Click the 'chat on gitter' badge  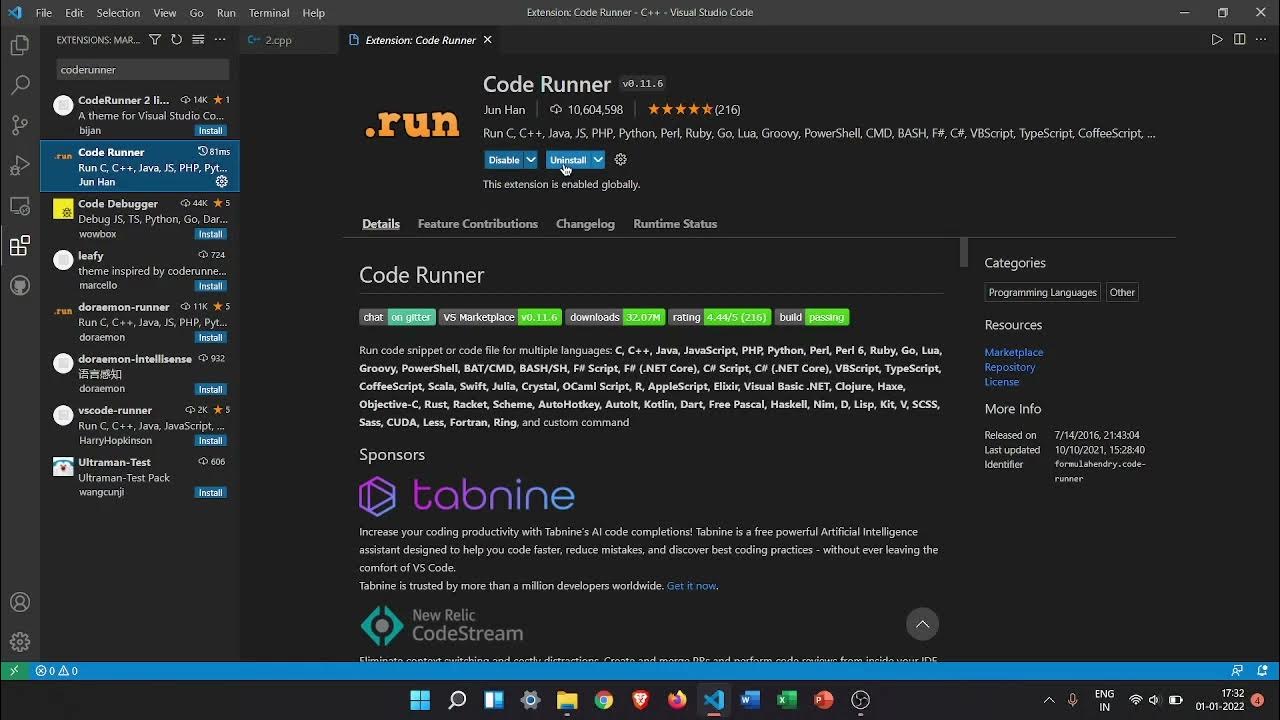point(397,317)
